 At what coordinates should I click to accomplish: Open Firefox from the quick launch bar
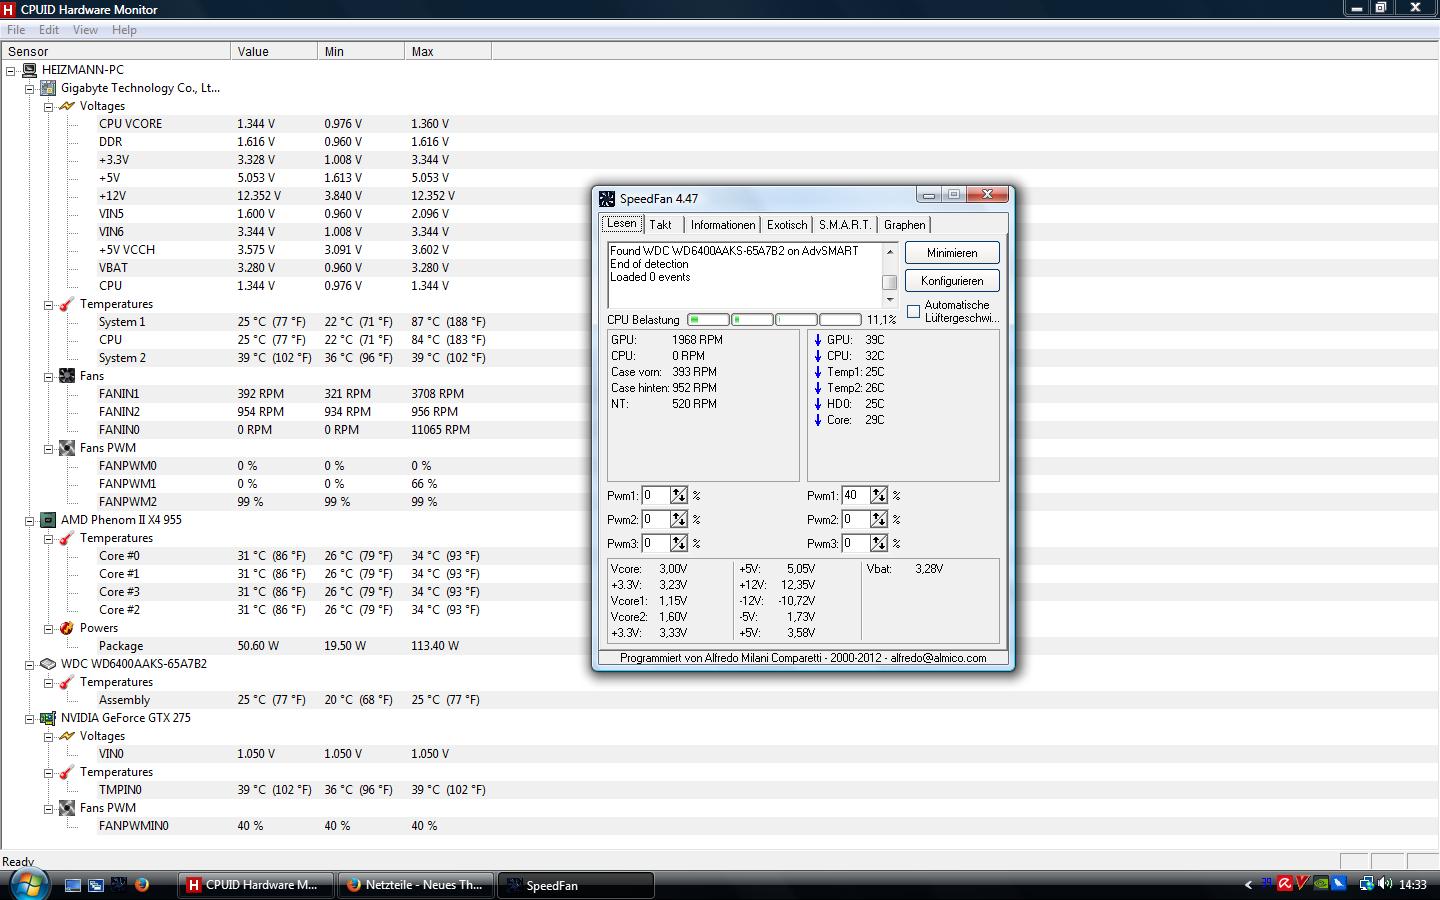[142, 885]
